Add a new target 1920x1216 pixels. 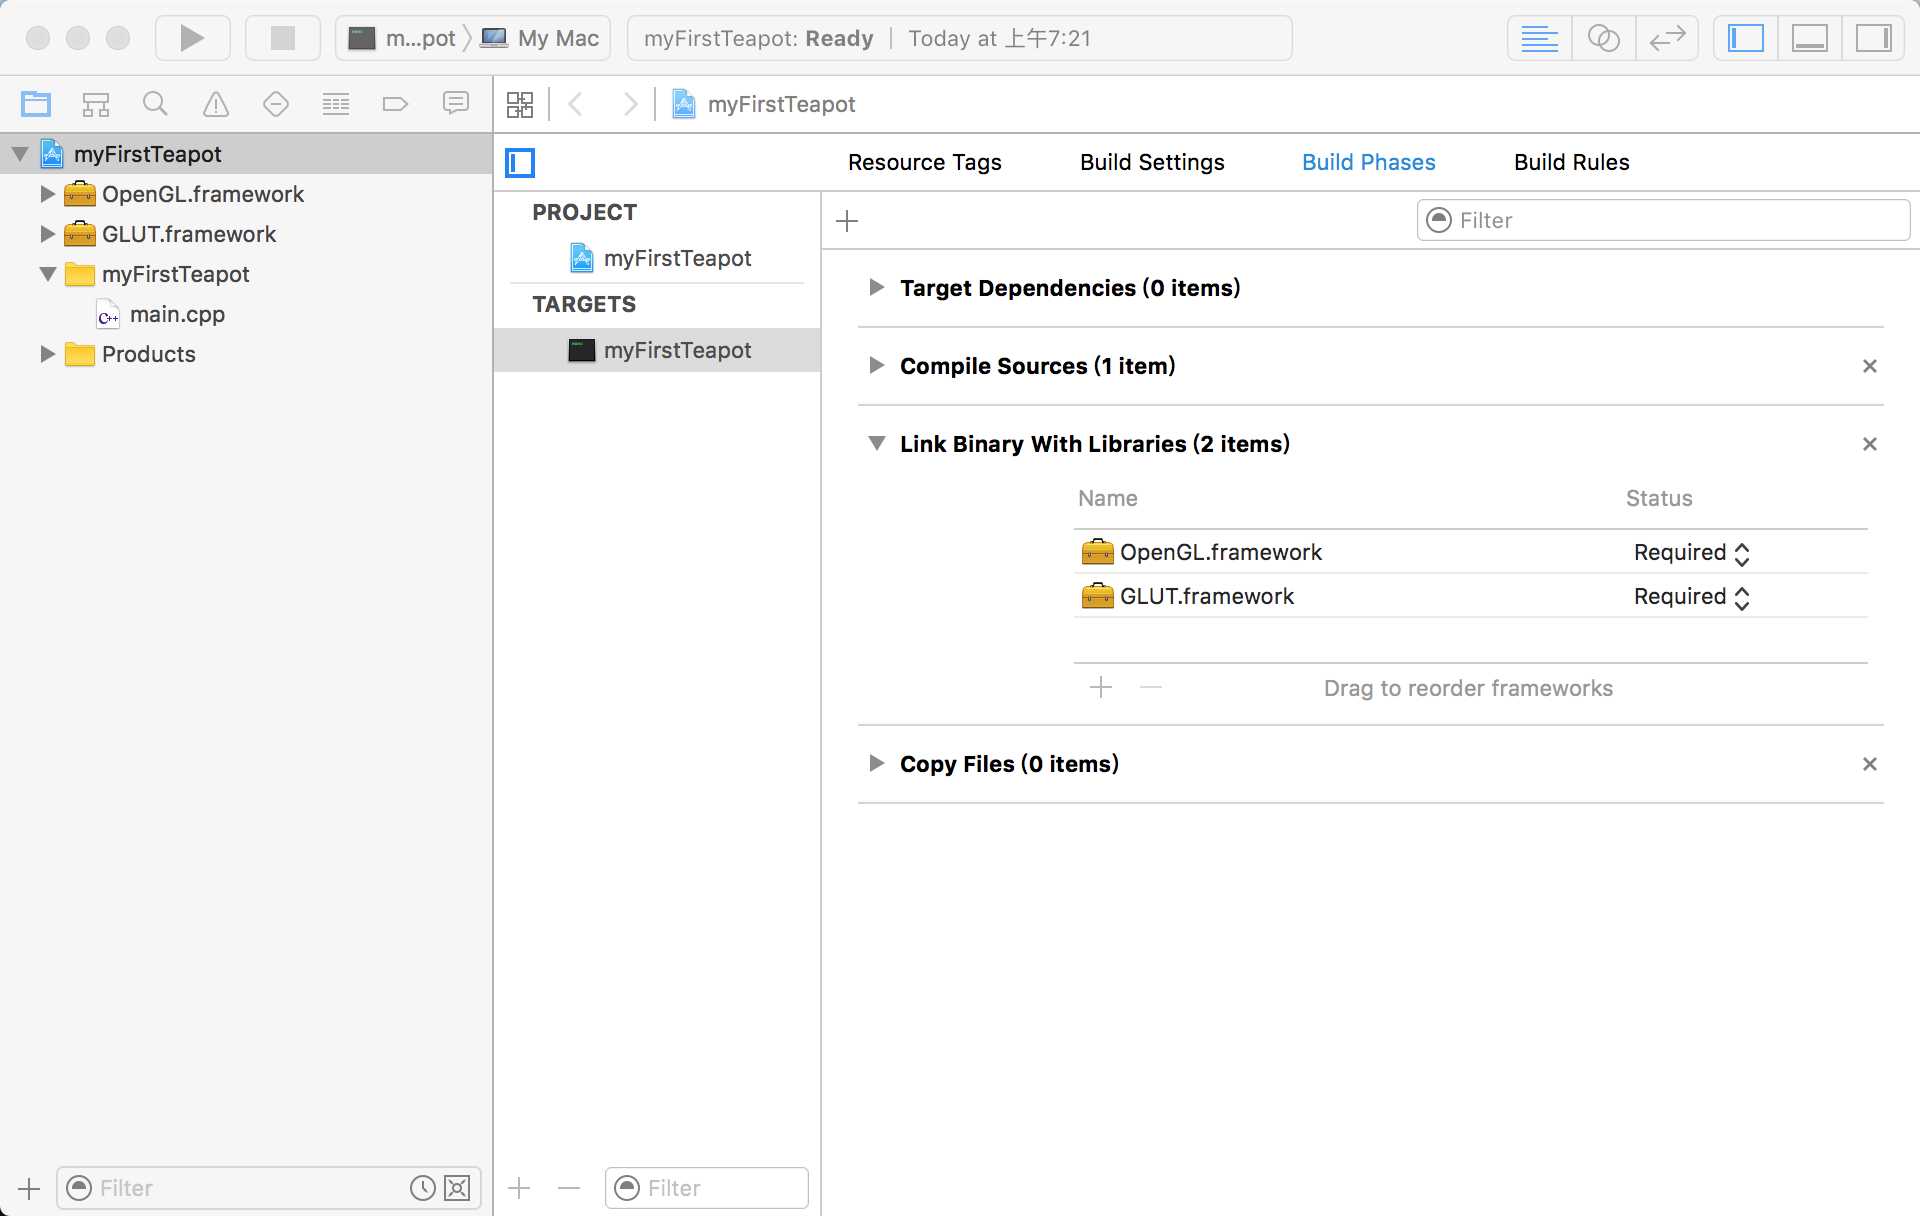tap(520, 1188)
